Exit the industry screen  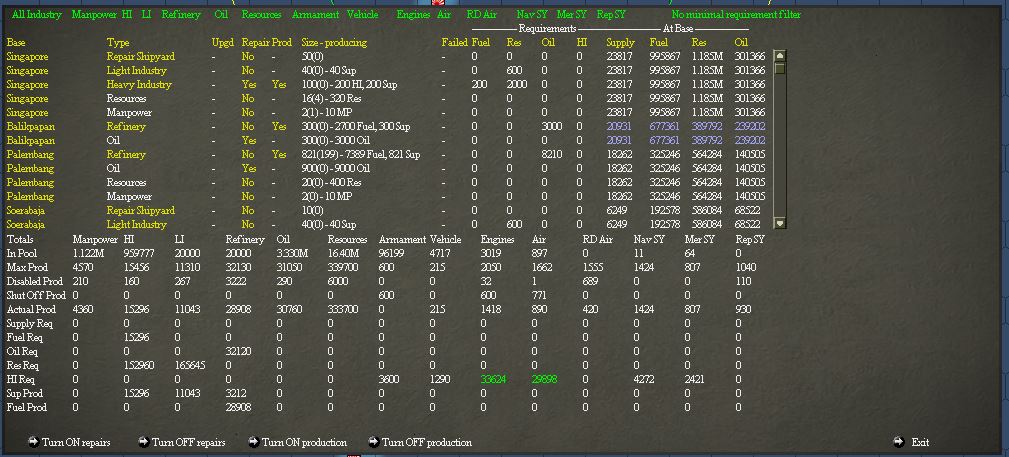tap(912, 442)
